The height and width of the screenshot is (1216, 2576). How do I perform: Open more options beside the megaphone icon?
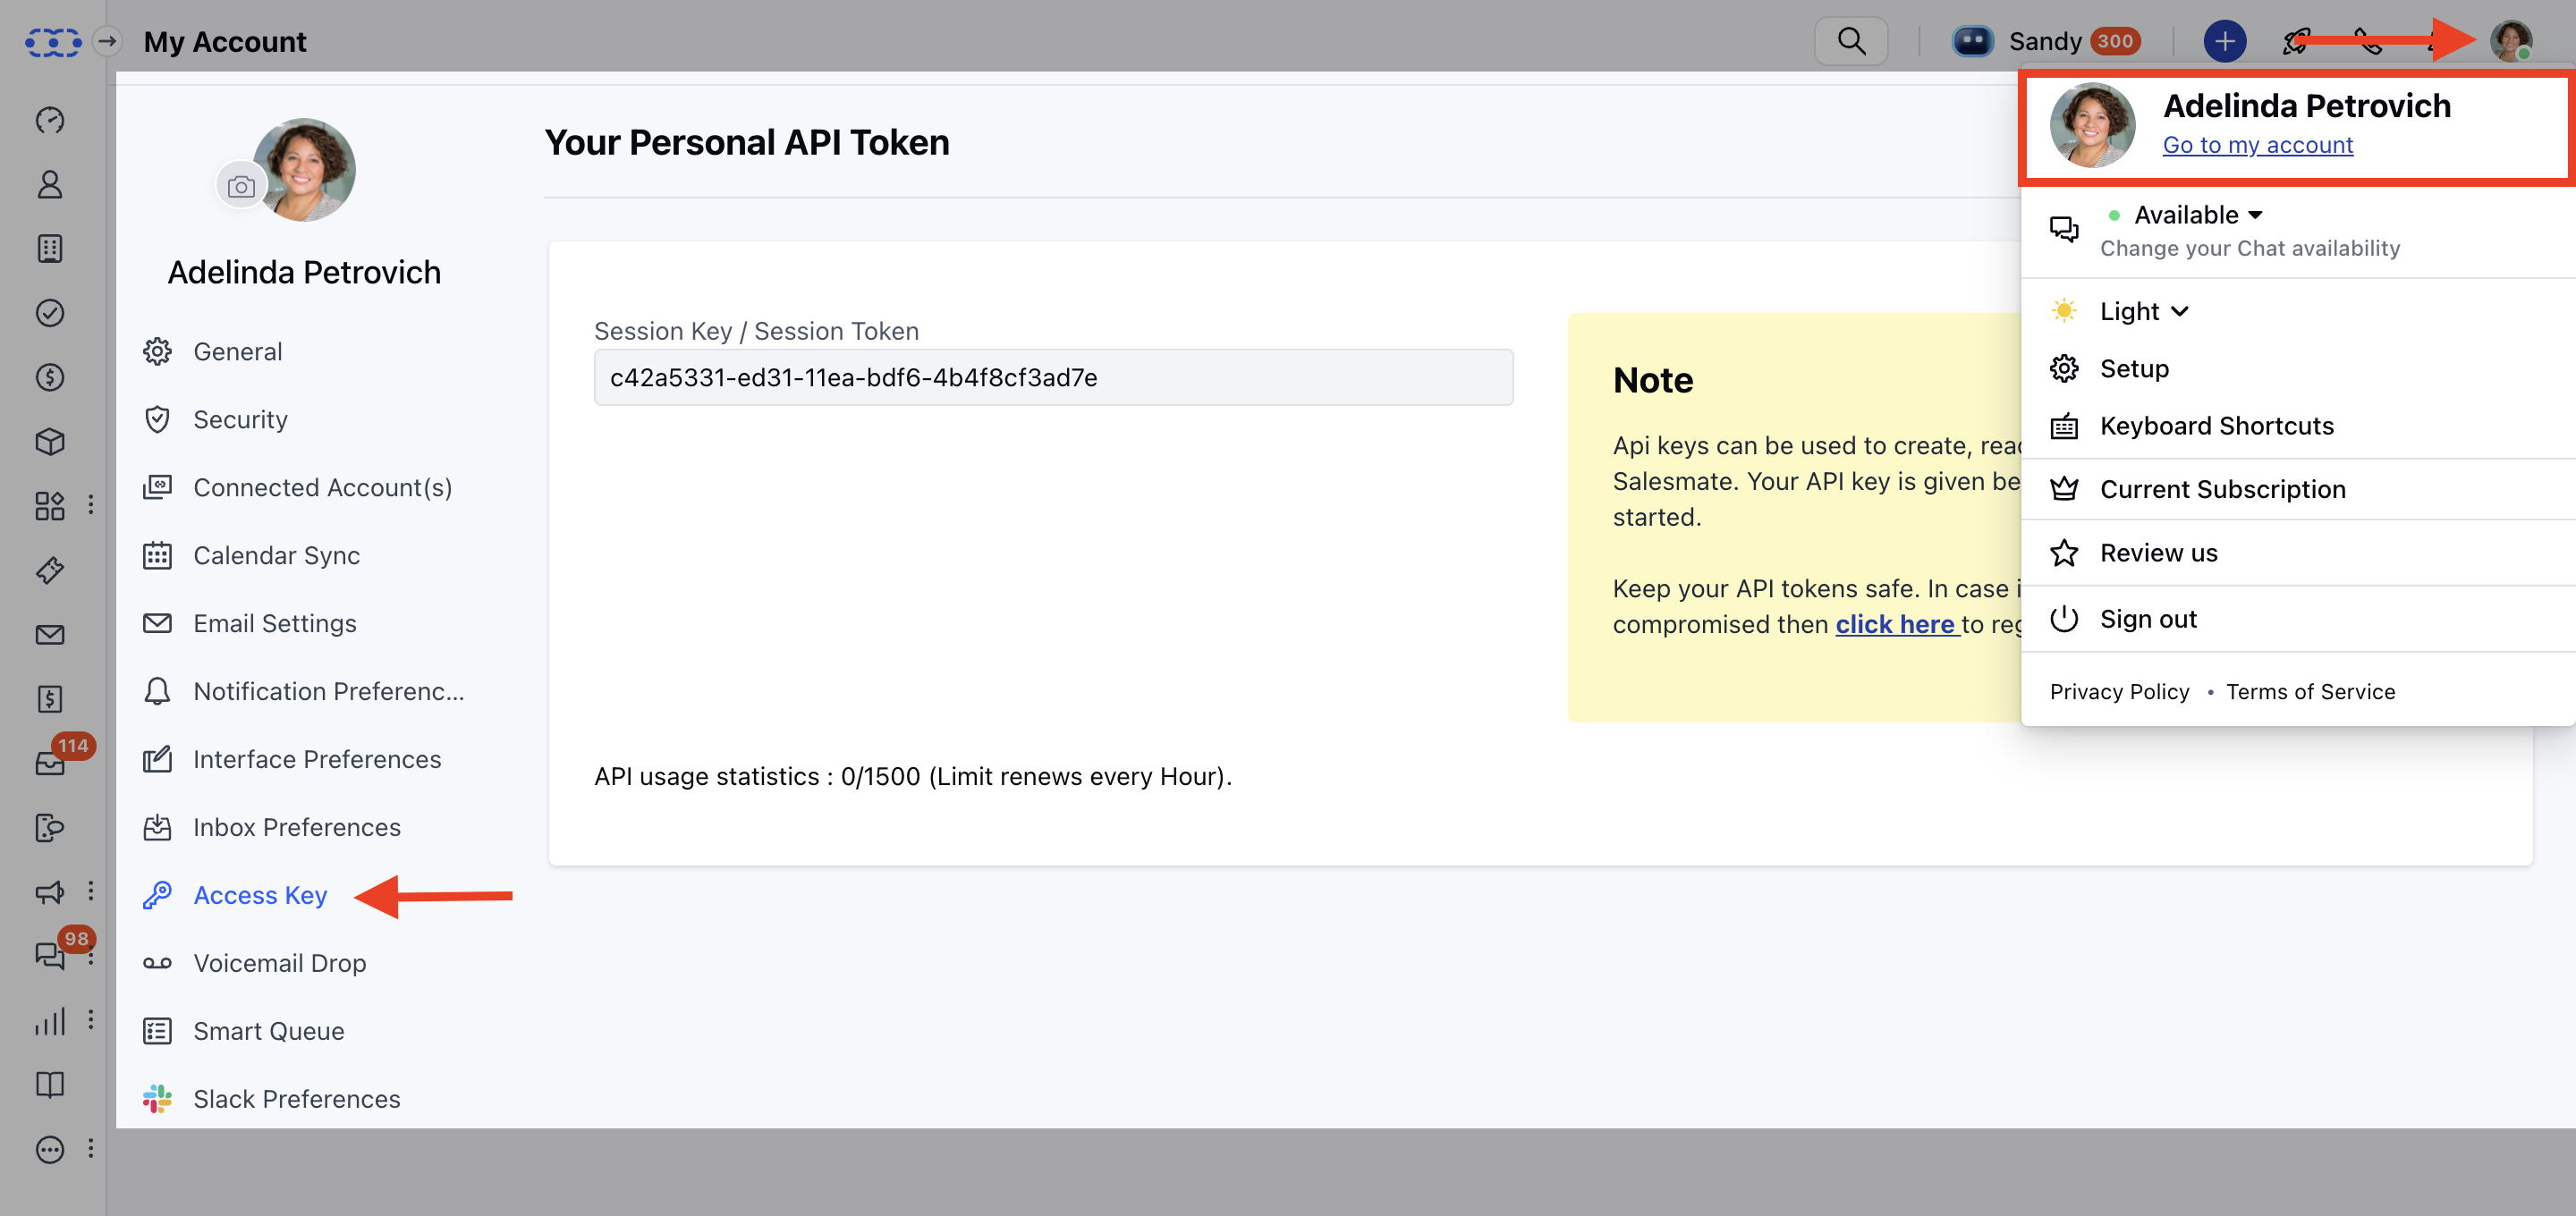pyautogui.click(x=91, y=891)
